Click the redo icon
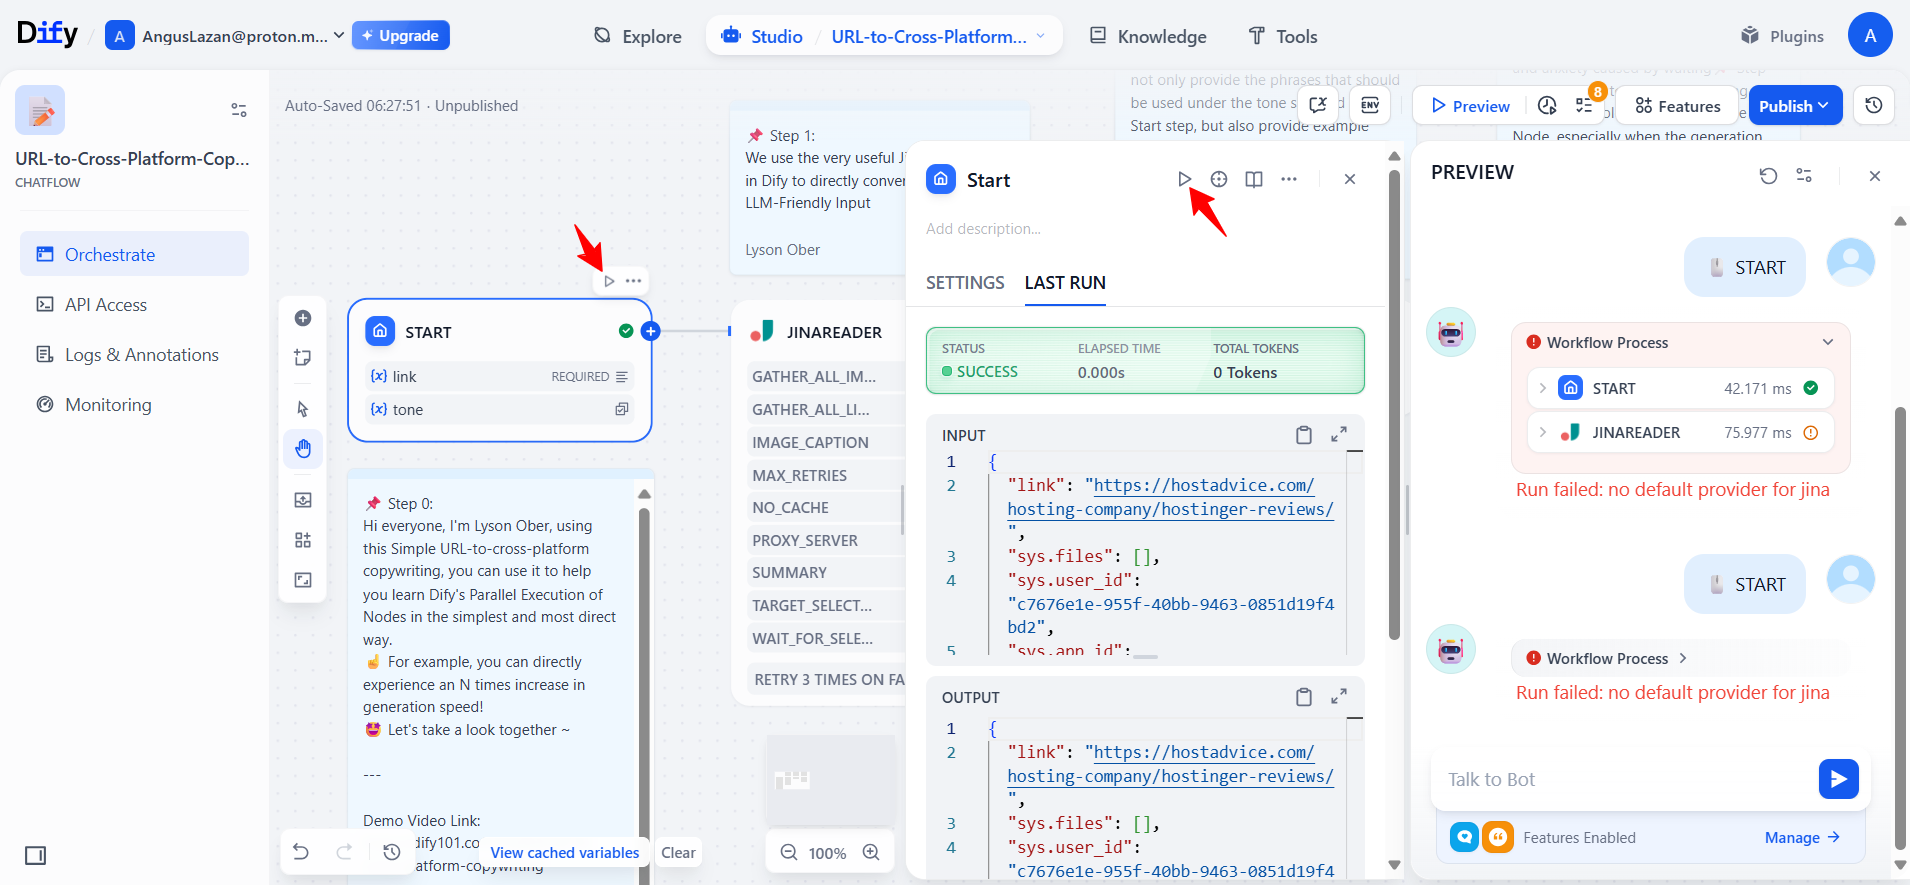1910x885 pixels. tap(345, 852)
